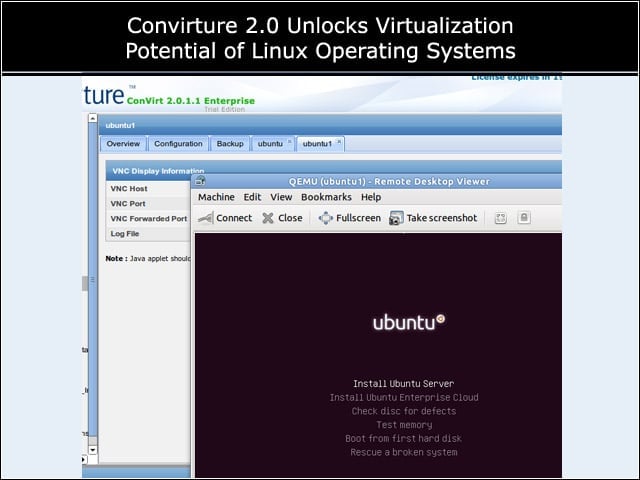Click the ConVirt 2.0.1.1 Enterprise version text
This screenshot has height=480, width=640.
191,101
